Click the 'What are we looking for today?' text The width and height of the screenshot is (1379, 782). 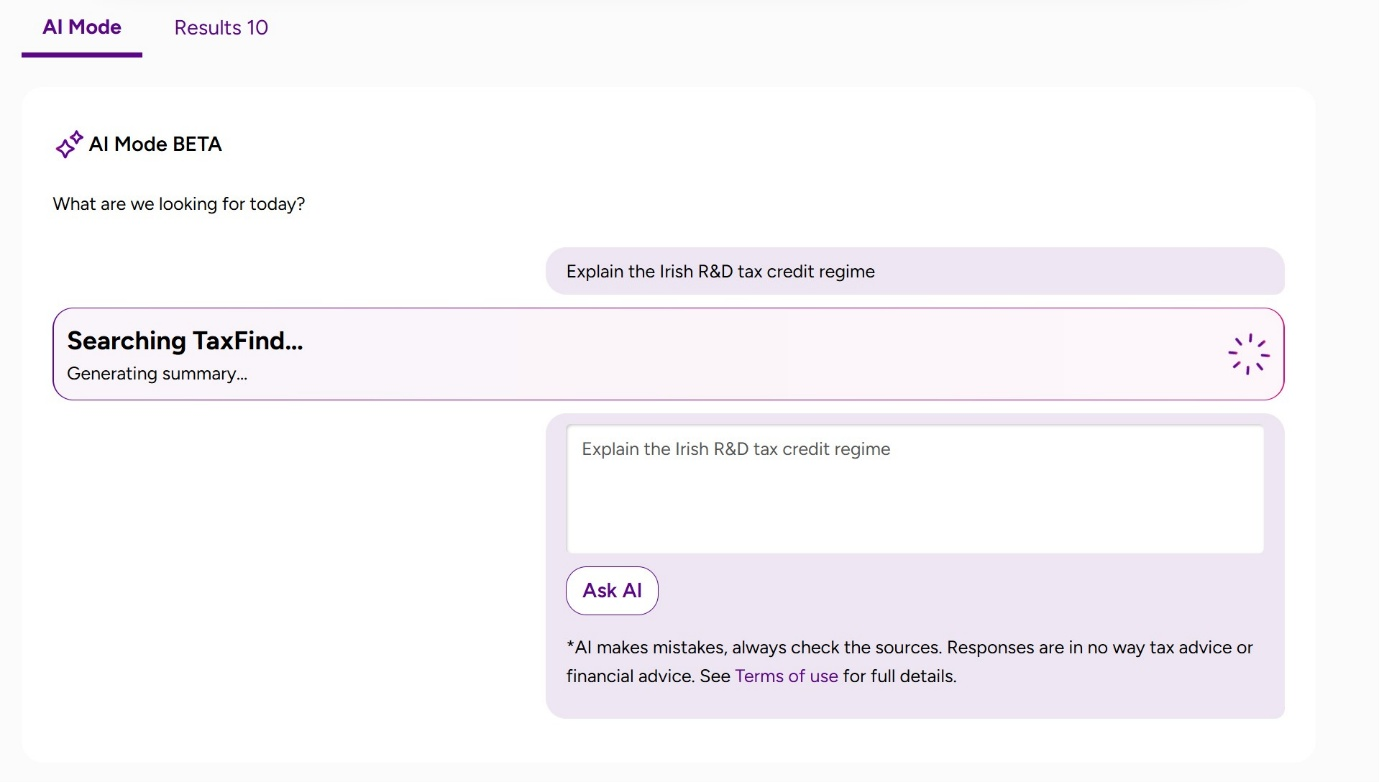click(179, 204)
